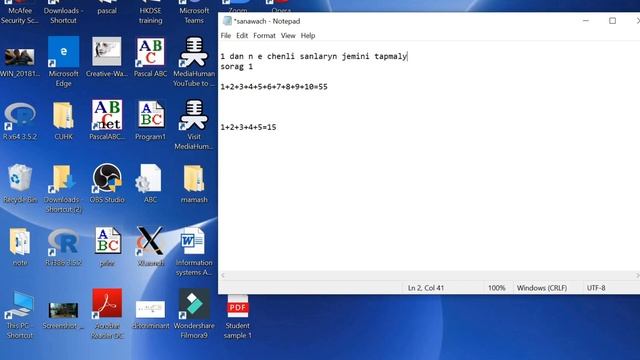640x360 pixels.
Task: Place cursor in '1 dan n e chenli sanlaryn jemini tapmaly'
Action: coord(313,56)
